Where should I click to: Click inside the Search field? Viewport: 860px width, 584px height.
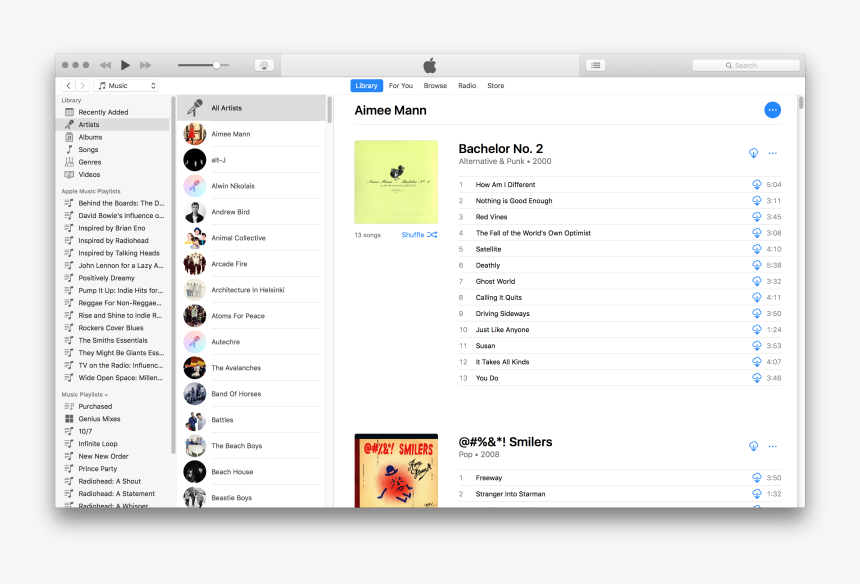tap(747, 64)
